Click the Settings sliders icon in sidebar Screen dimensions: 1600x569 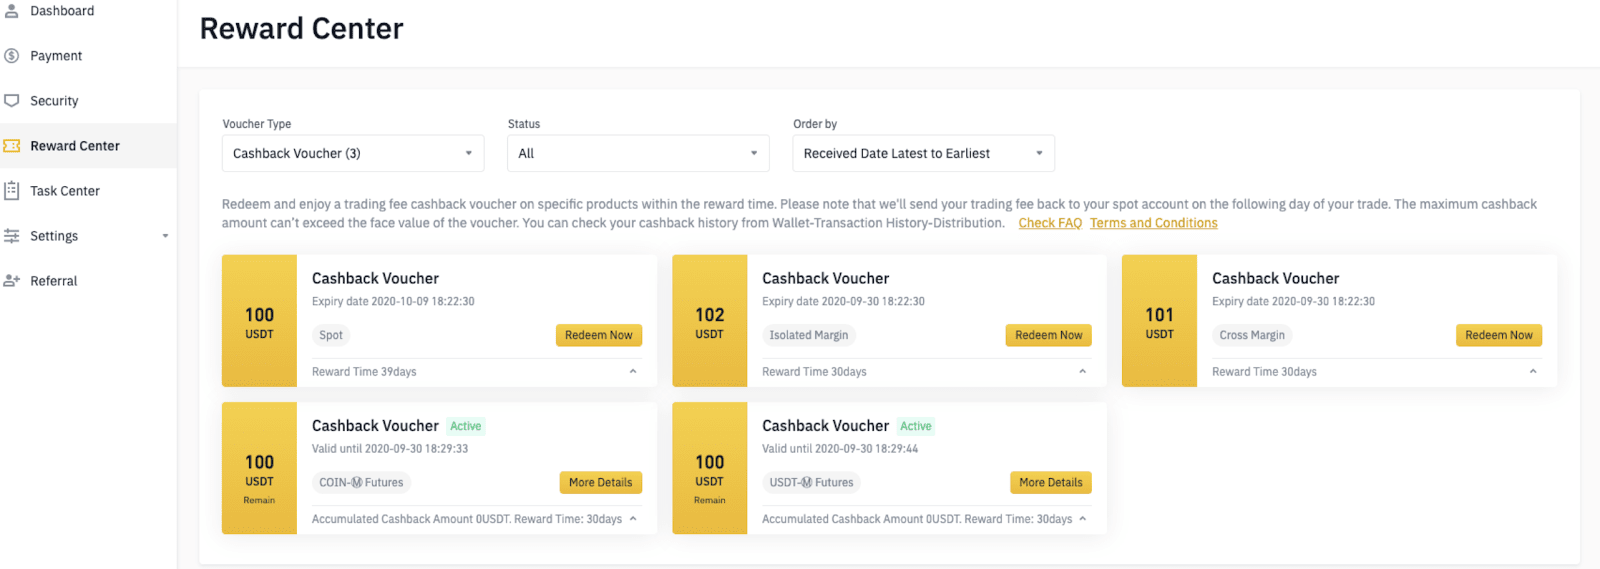pyautogui.click(x=12, y=236)
